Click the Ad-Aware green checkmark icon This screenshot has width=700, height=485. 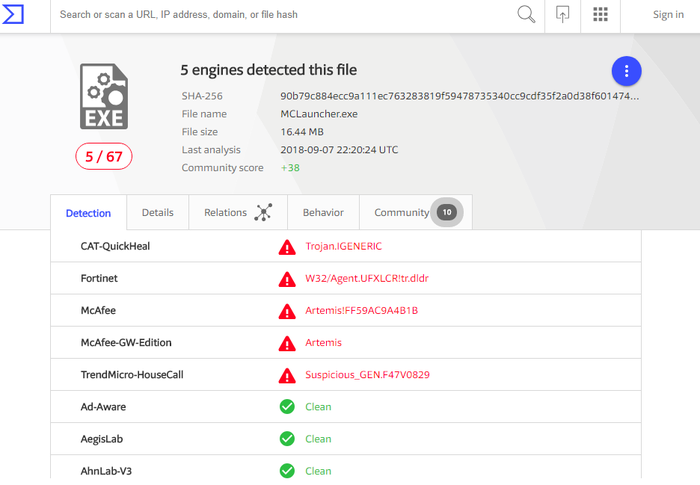(x=287, y=407)
